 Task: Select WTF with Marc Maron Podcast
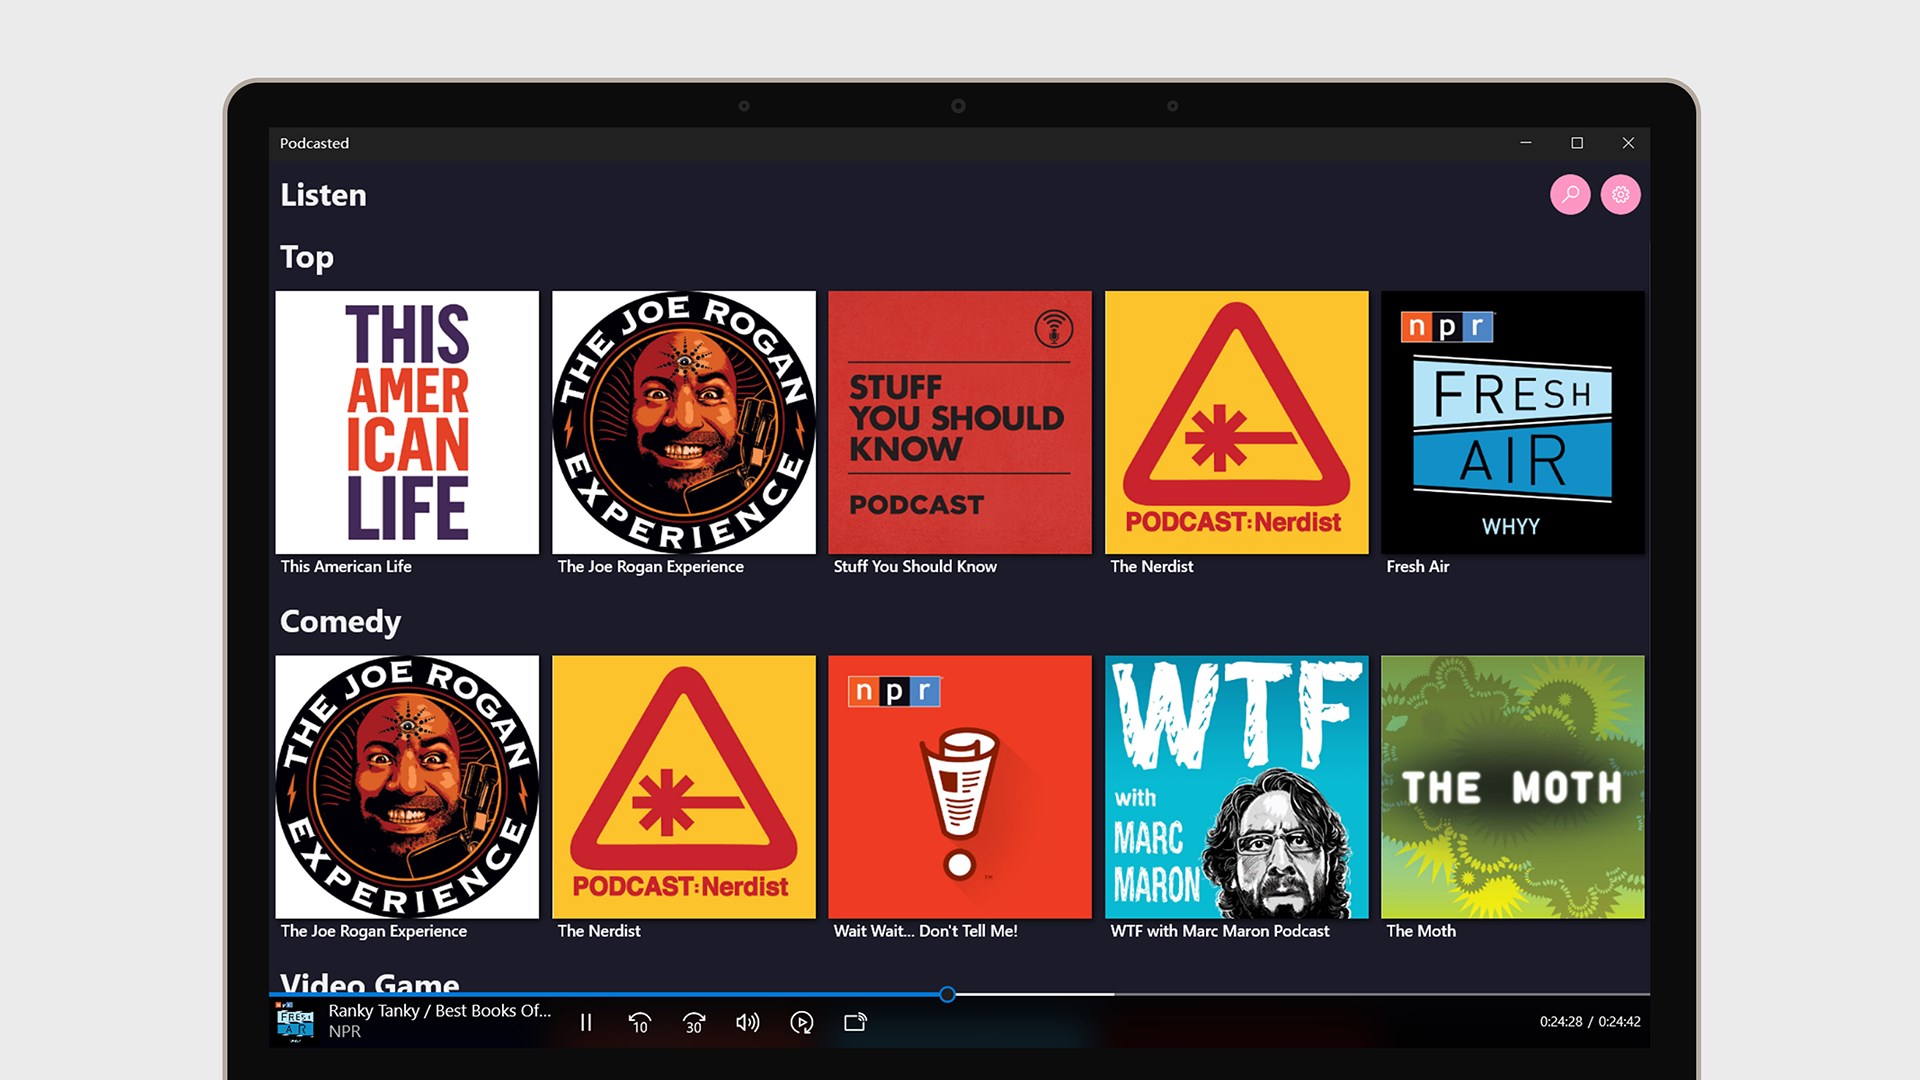tap(1236, 787)
